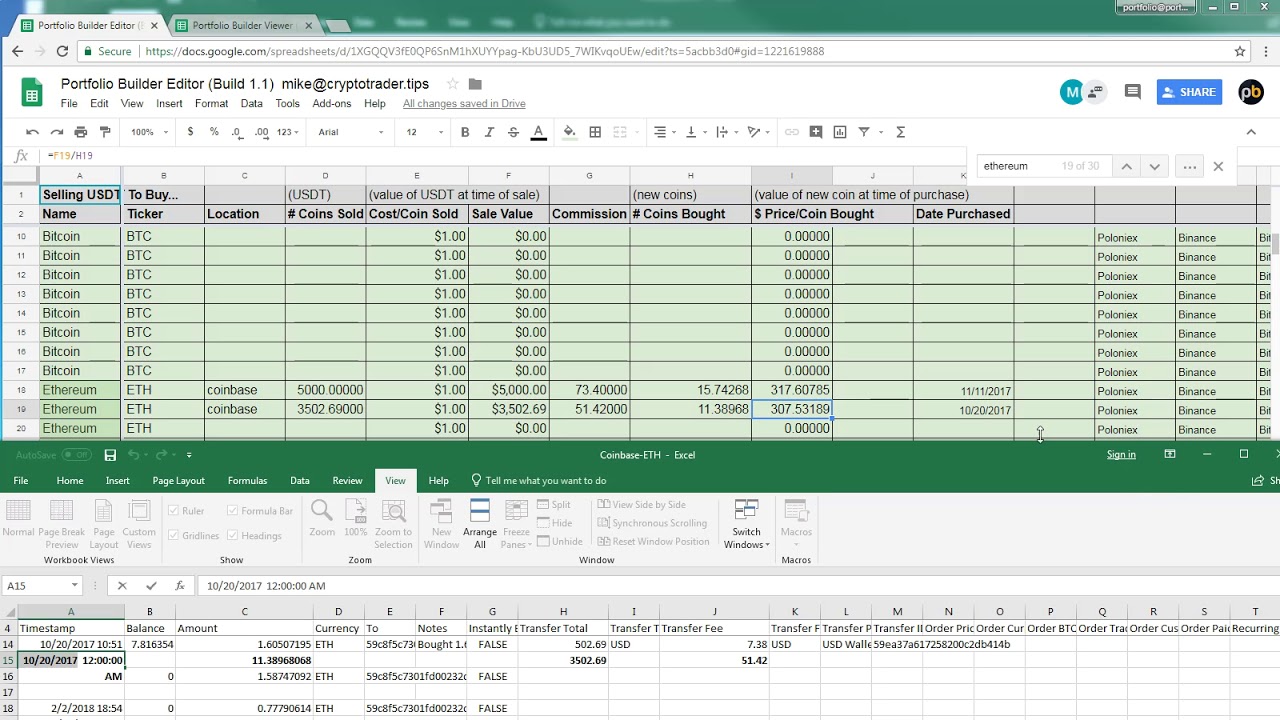Select the cell showing 307.53189 in Sheets
The image size is (1280, 720).
coord(791,409)
